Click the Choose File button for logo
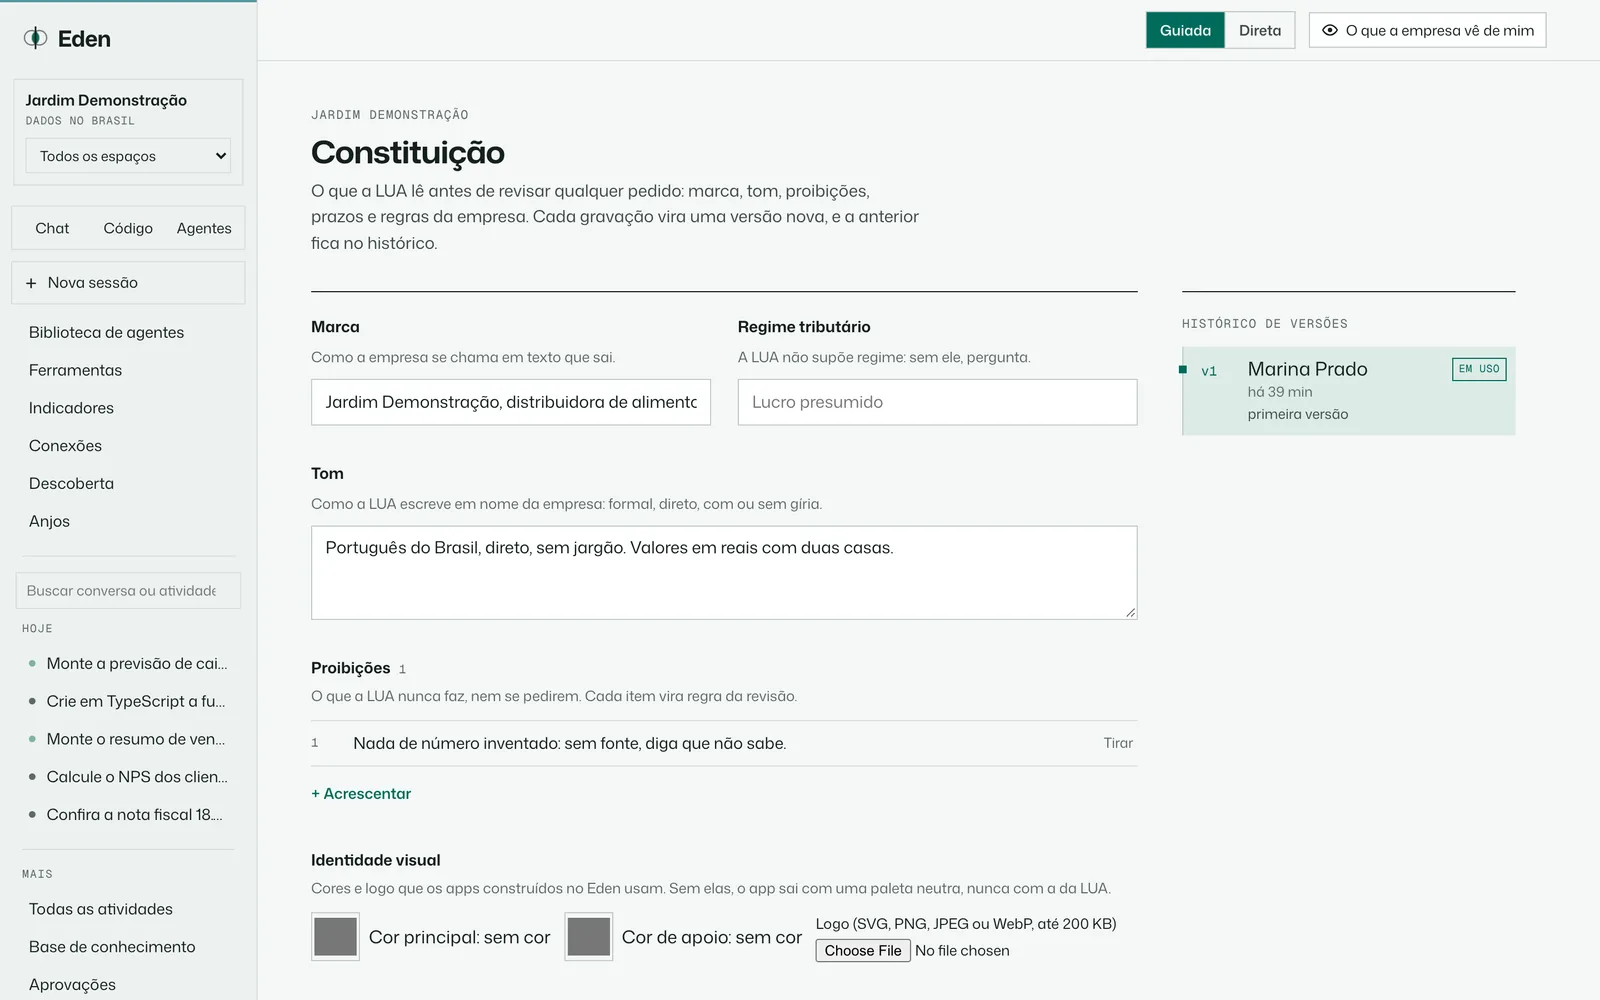This screenshot has width=1600, height=1000. click(863, 951)
